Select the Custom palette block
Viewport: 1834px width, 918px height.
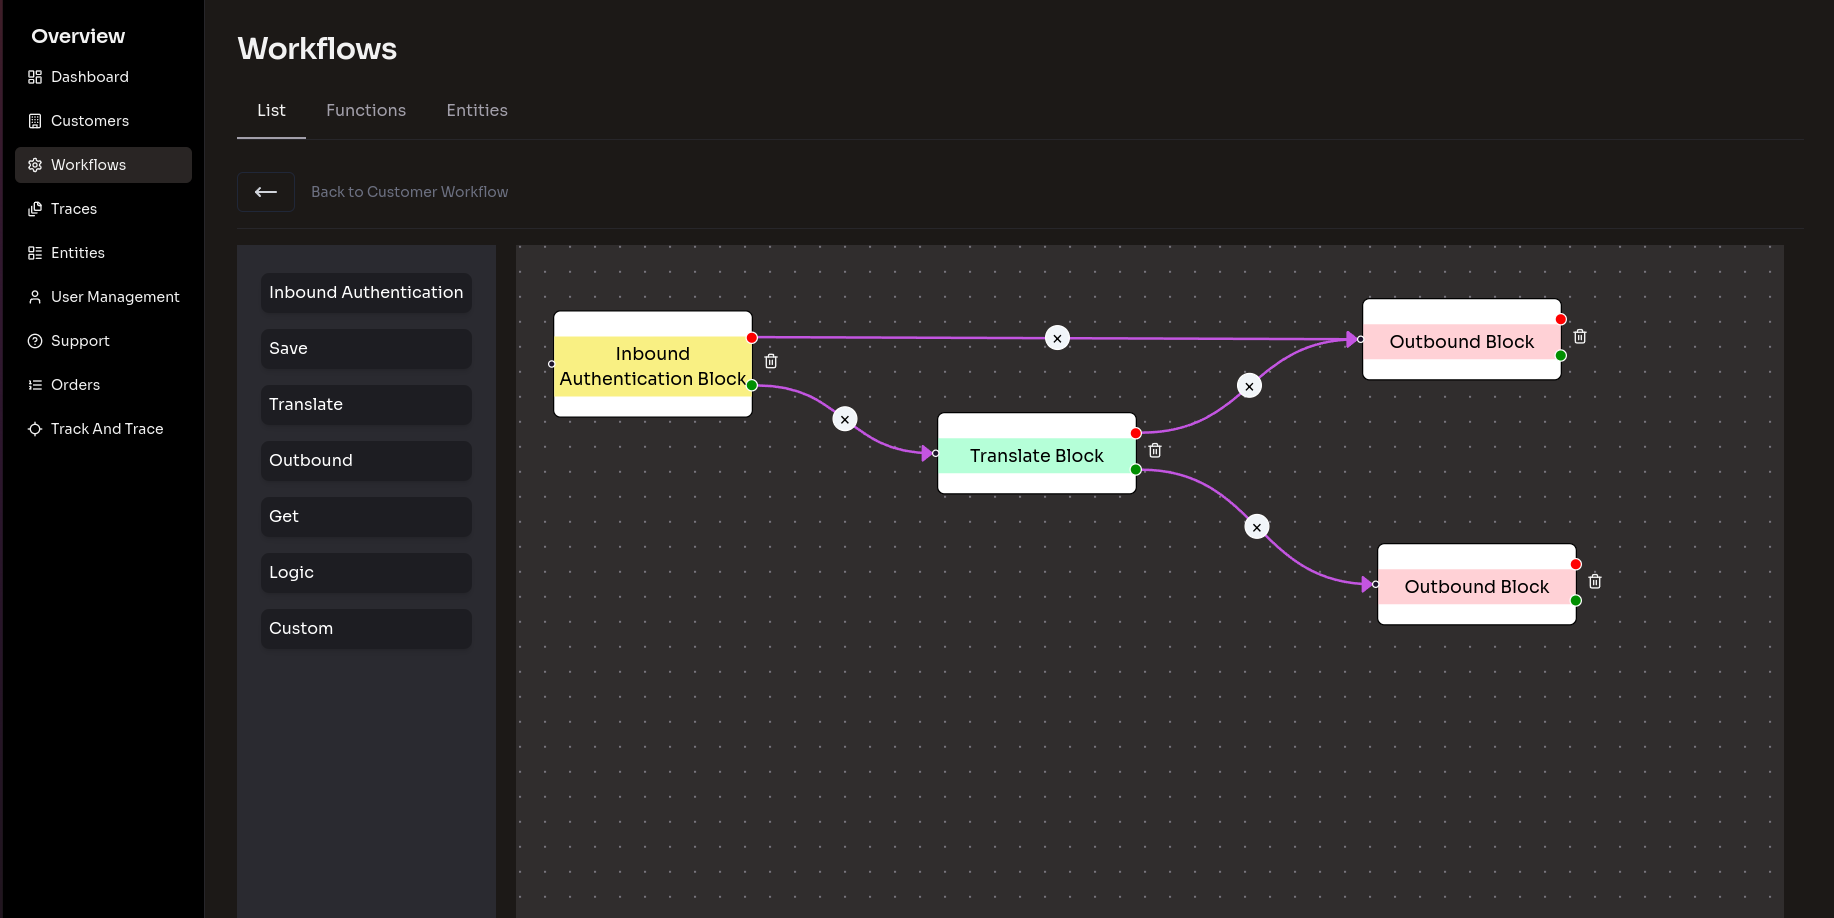(366, 629)
